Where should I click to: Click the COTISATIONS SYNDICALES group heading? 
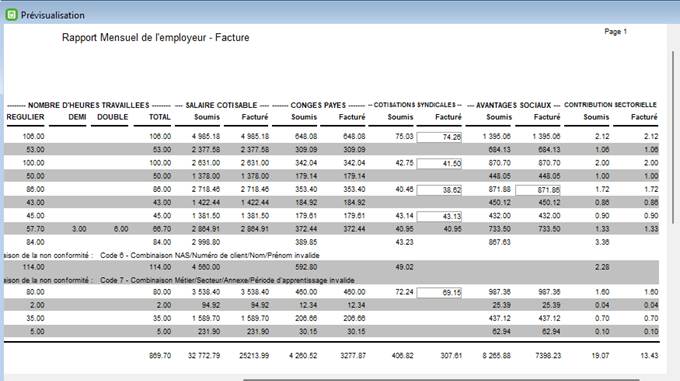[x=415, y=105]
